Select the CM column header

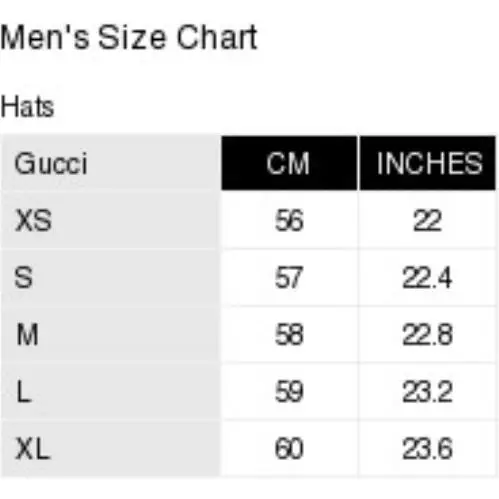coord(289,163)
